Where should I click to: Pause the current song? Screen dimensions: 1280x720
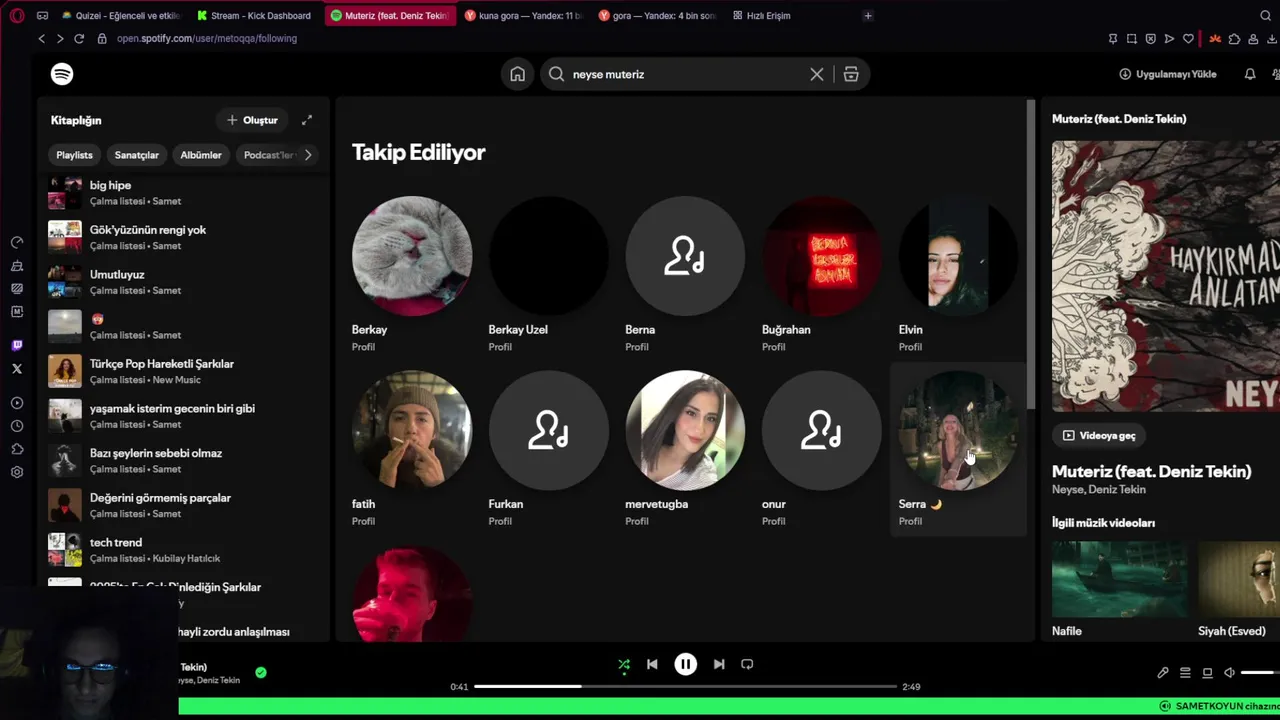pyautogui.click(x=685, y=664)
